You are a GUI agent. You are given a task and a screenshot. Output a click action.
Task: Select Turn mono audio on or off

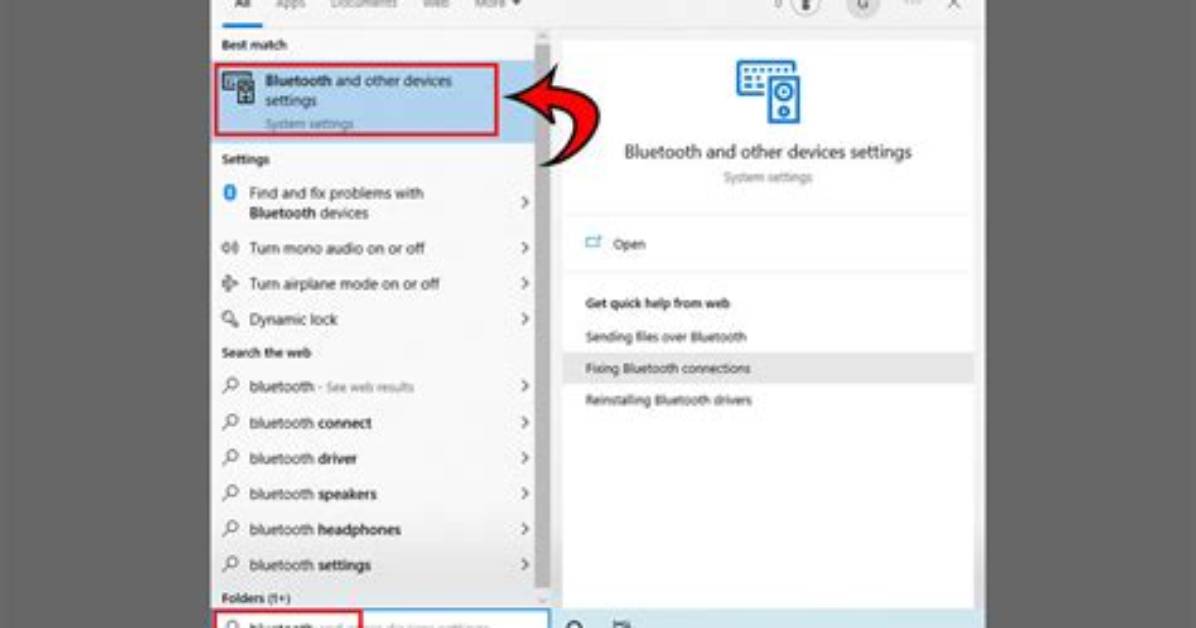(x=336, y=248)
